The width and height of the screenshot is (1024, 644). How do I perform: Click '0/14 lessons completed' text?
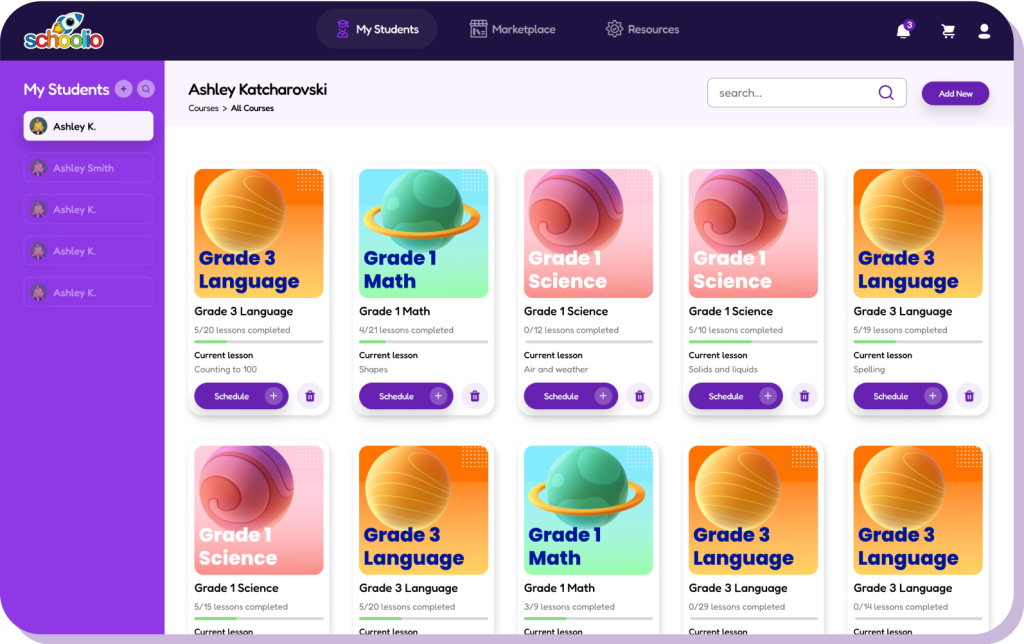tap(901, 607)
